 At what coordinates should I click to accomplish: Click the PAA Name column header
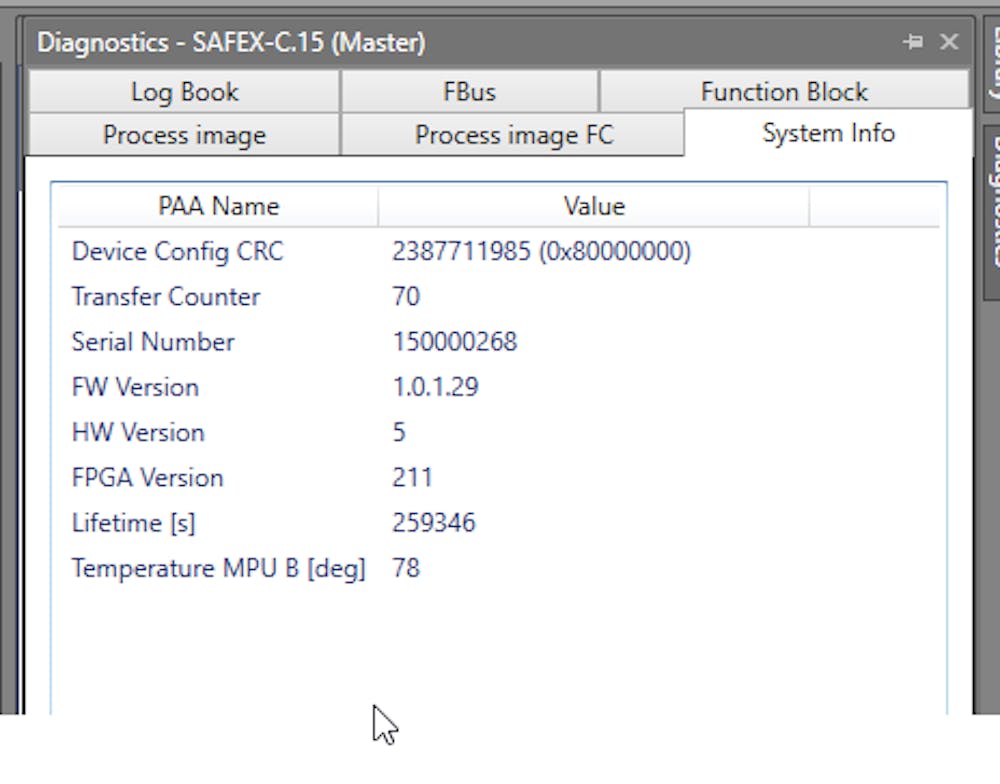tap(217, 206)
